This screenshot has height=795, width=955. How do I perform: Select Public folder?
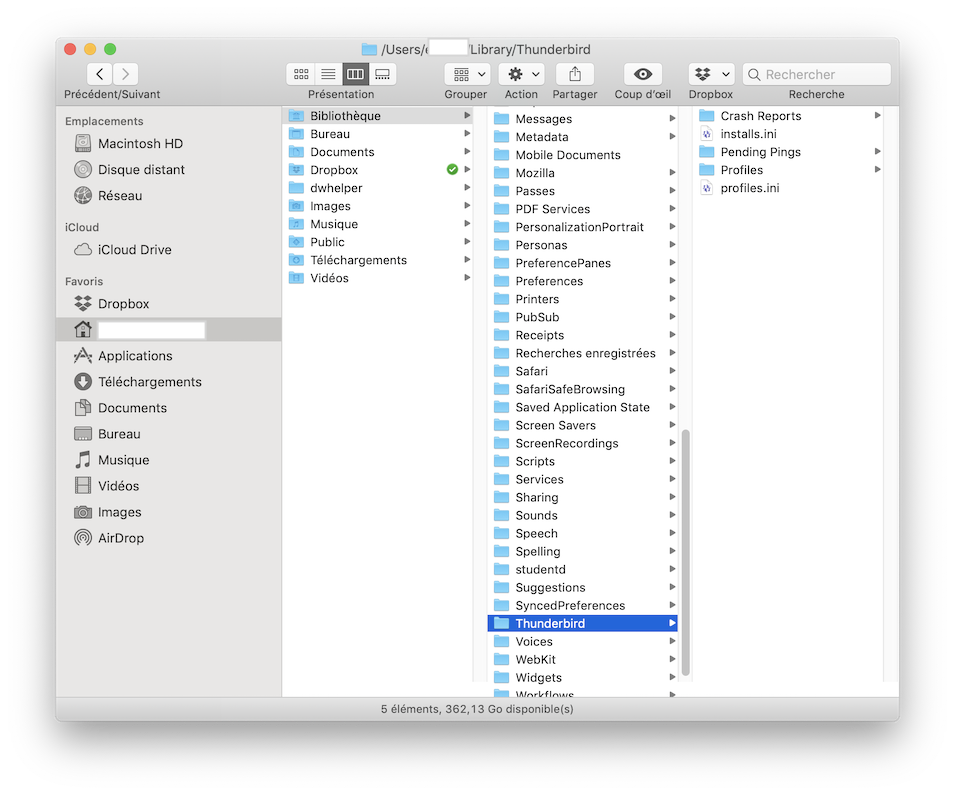point(379,242)
